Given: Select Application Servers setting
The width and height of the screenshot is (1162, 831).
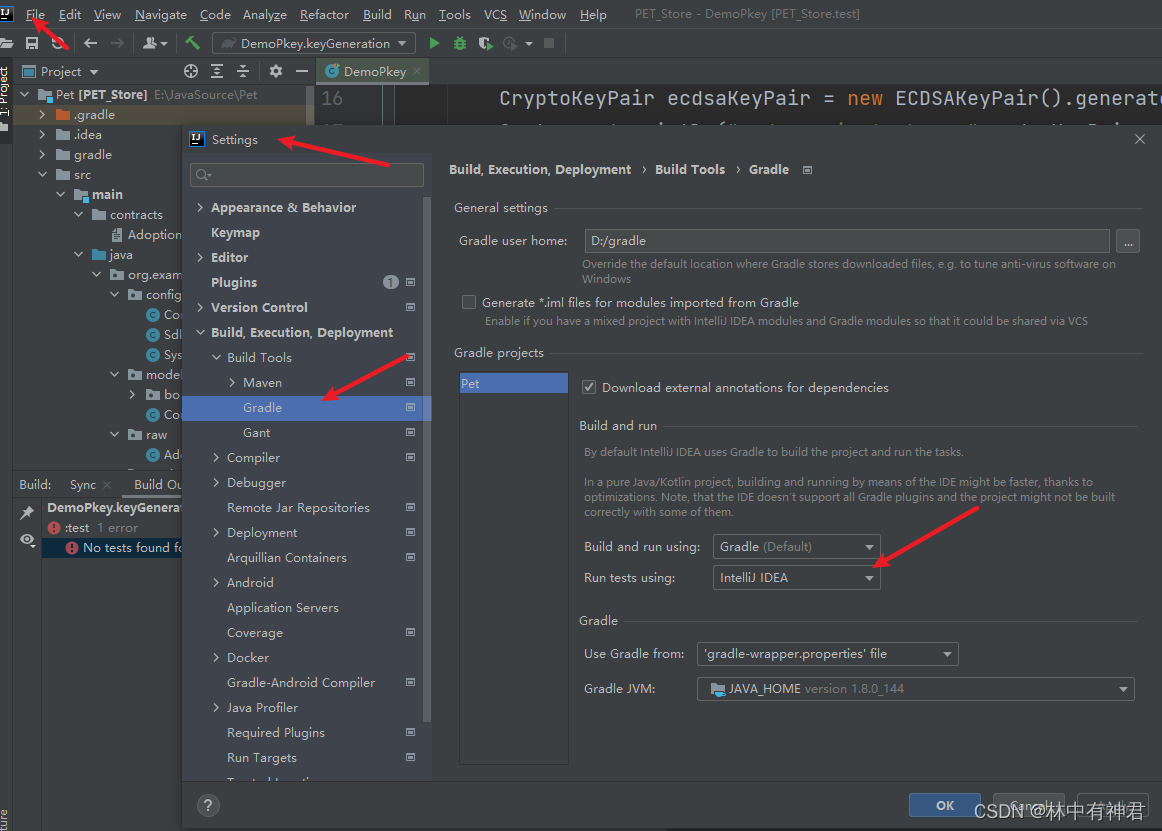Looking at the screenshot, I should [282, 608].
